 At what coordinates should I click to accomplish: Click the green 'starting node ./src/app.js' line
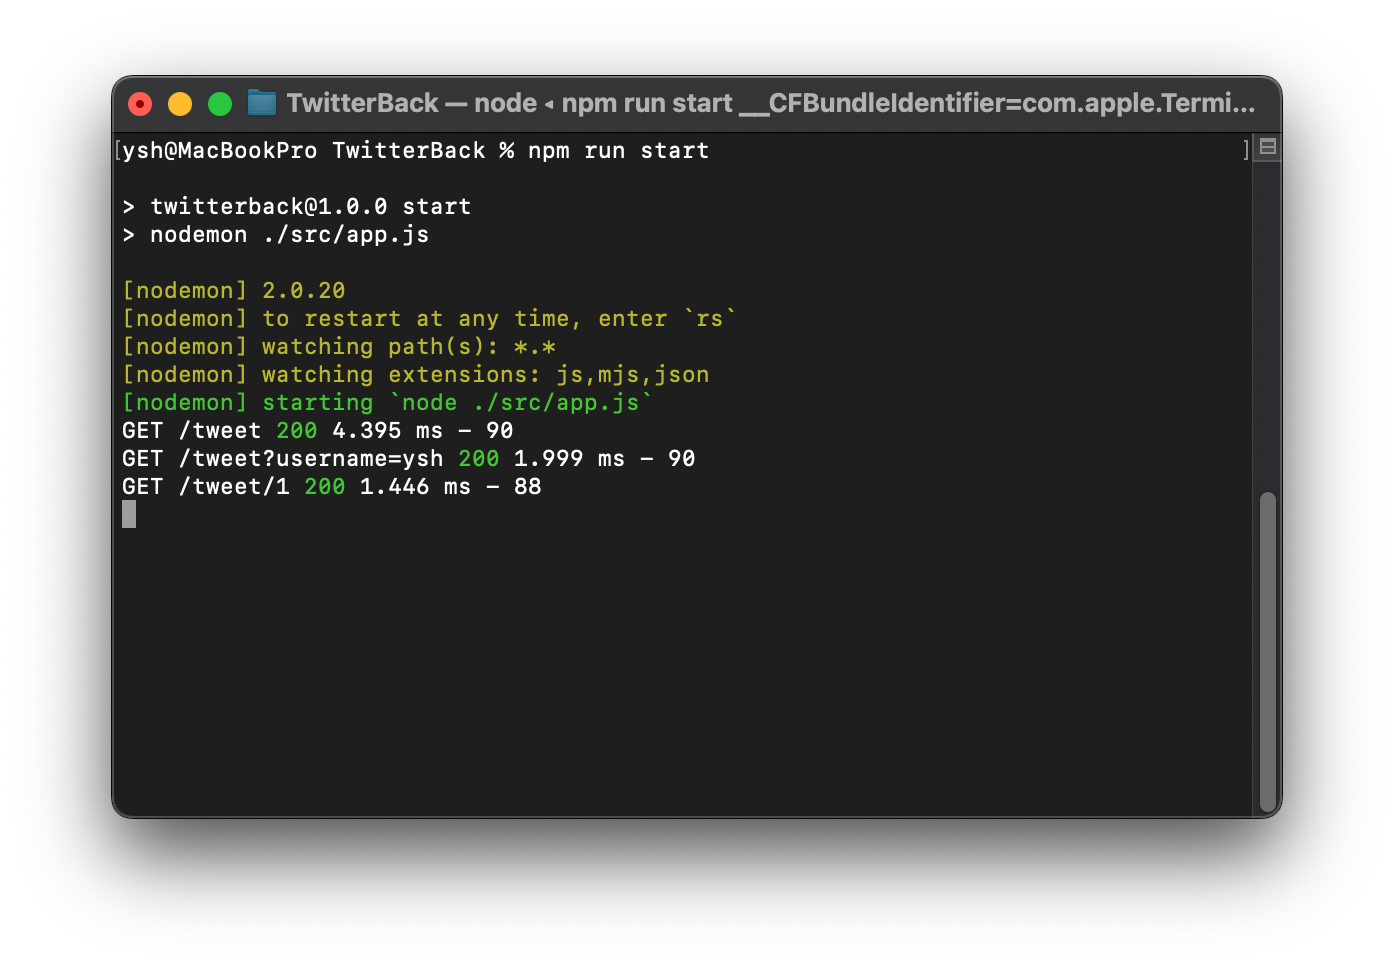click(387, 403)
